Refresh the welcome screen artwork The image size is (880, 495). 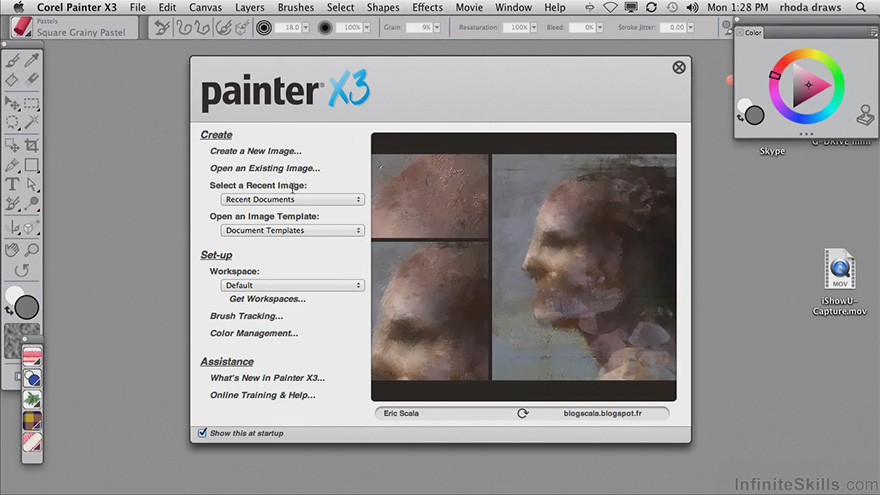(522, 413)
